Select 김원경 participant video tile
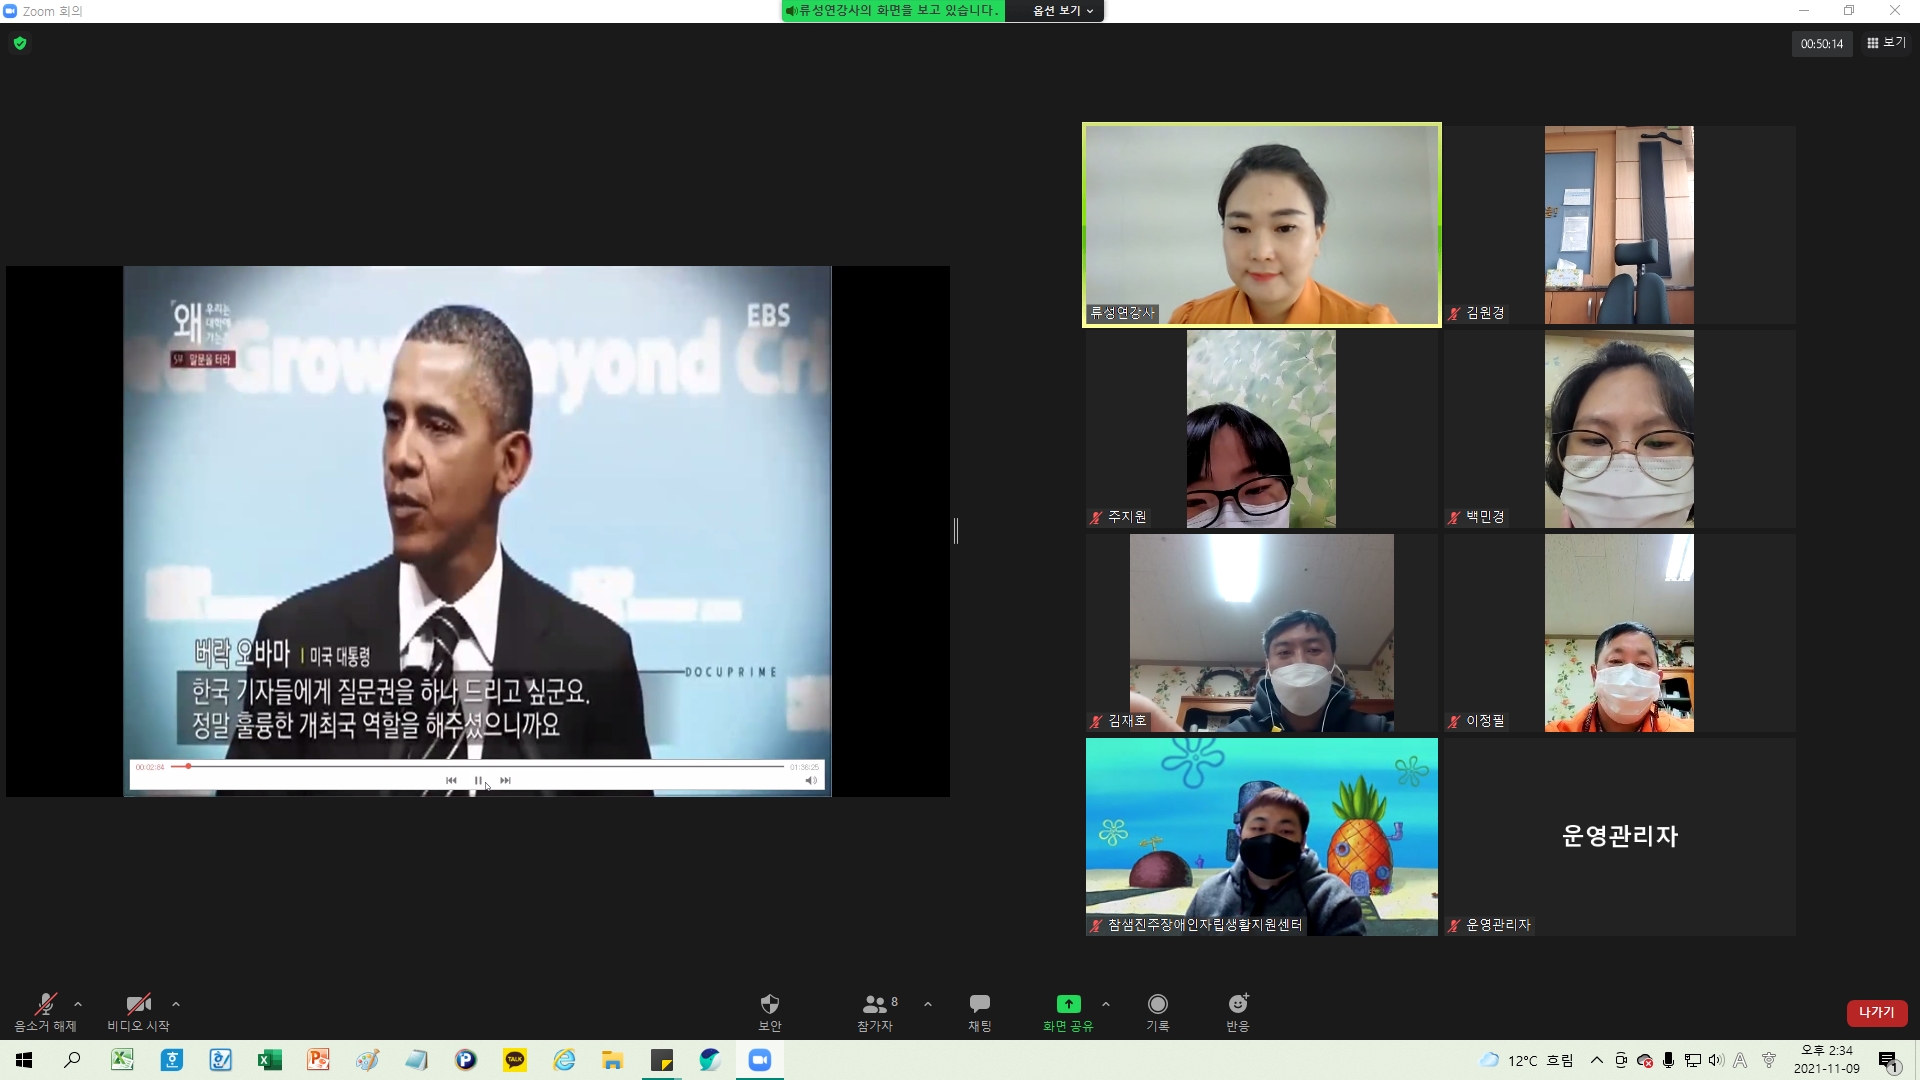This screenshot has height=1080, width=1920. coord(1619,225)
